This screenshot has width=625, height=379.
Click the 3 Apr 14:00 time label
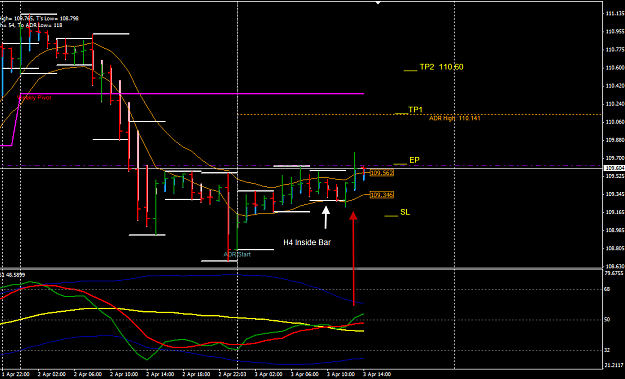[377, 374]
